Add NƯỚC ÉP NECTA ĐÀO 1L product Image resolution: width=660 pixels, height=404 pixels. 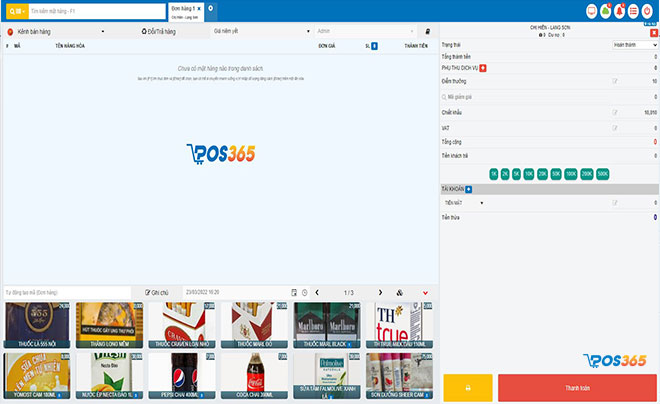point(109,376)
